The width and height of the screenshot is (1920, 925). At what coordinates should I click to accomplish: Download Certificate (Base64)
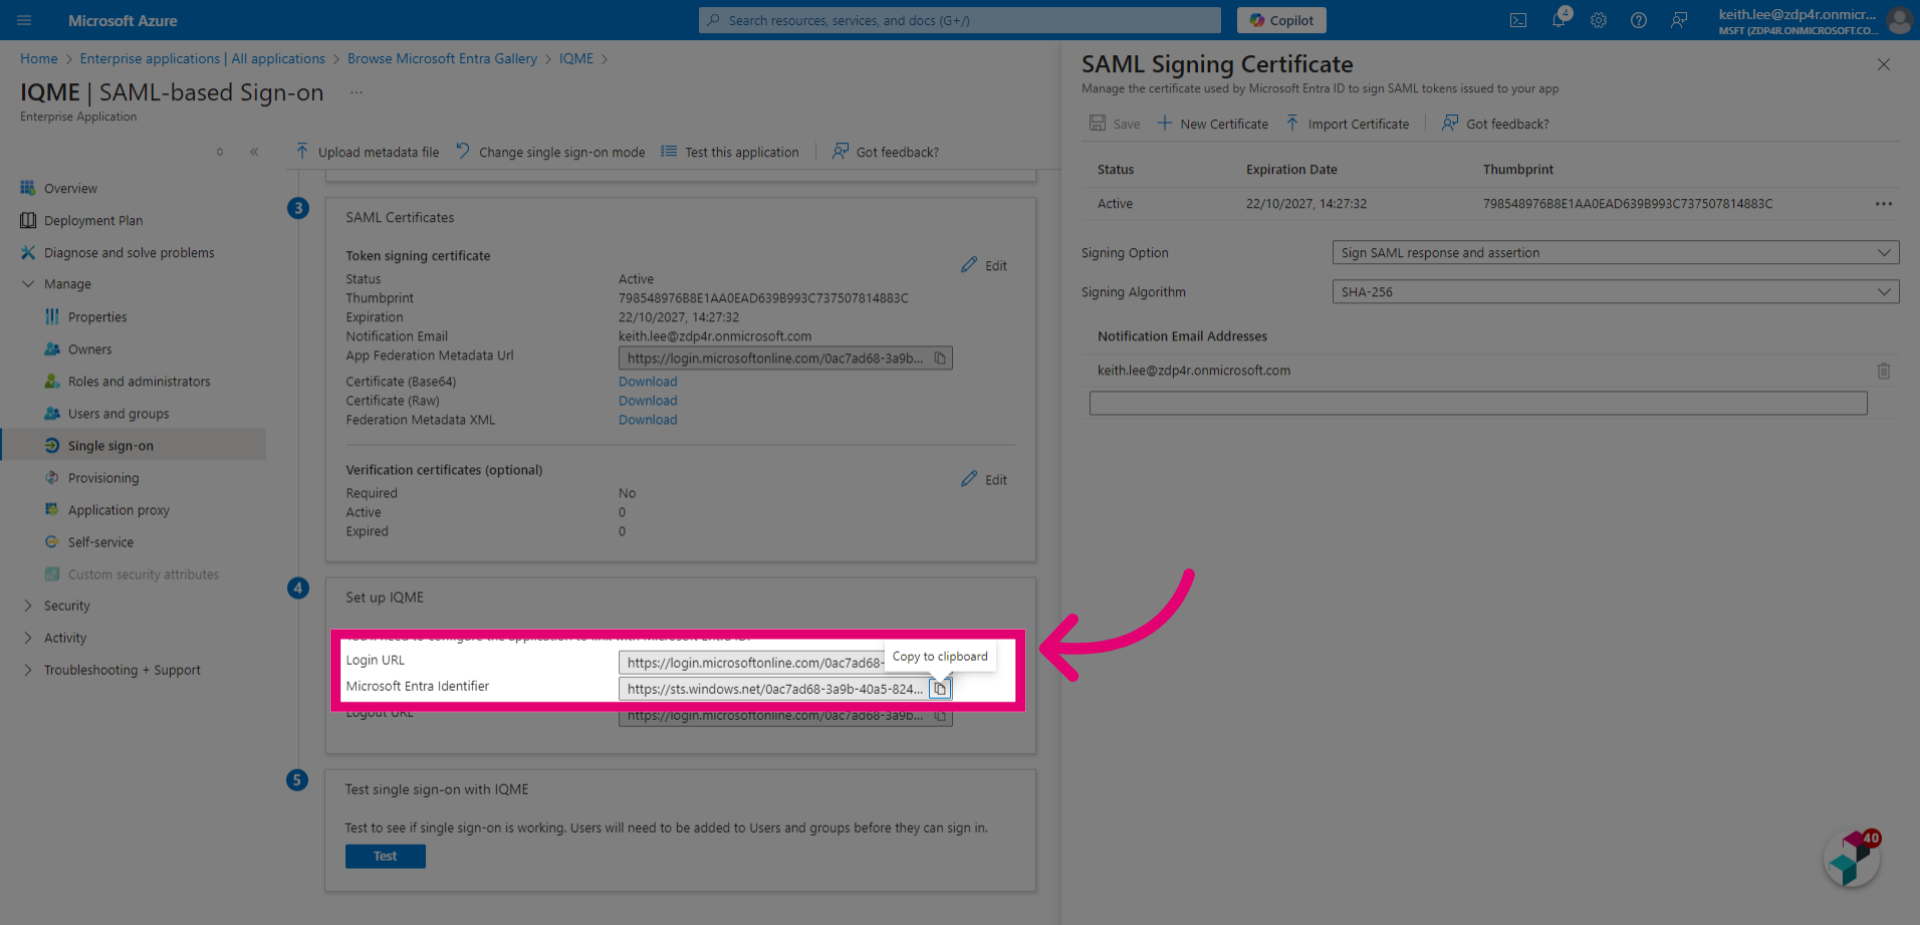pos(647,382)
